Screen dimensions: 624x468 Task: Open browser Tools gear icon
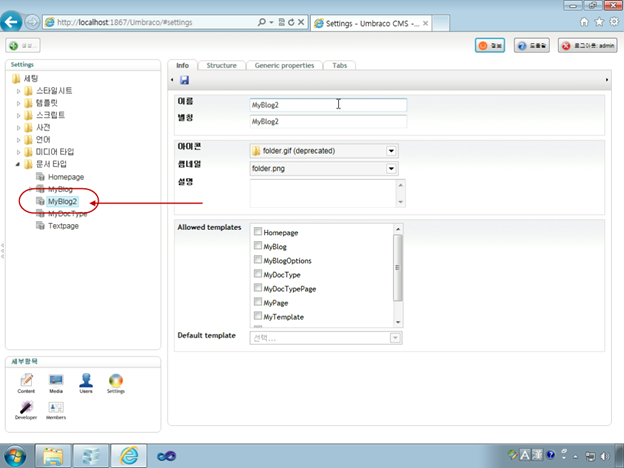pyautogui.click(x=614, y=22)
